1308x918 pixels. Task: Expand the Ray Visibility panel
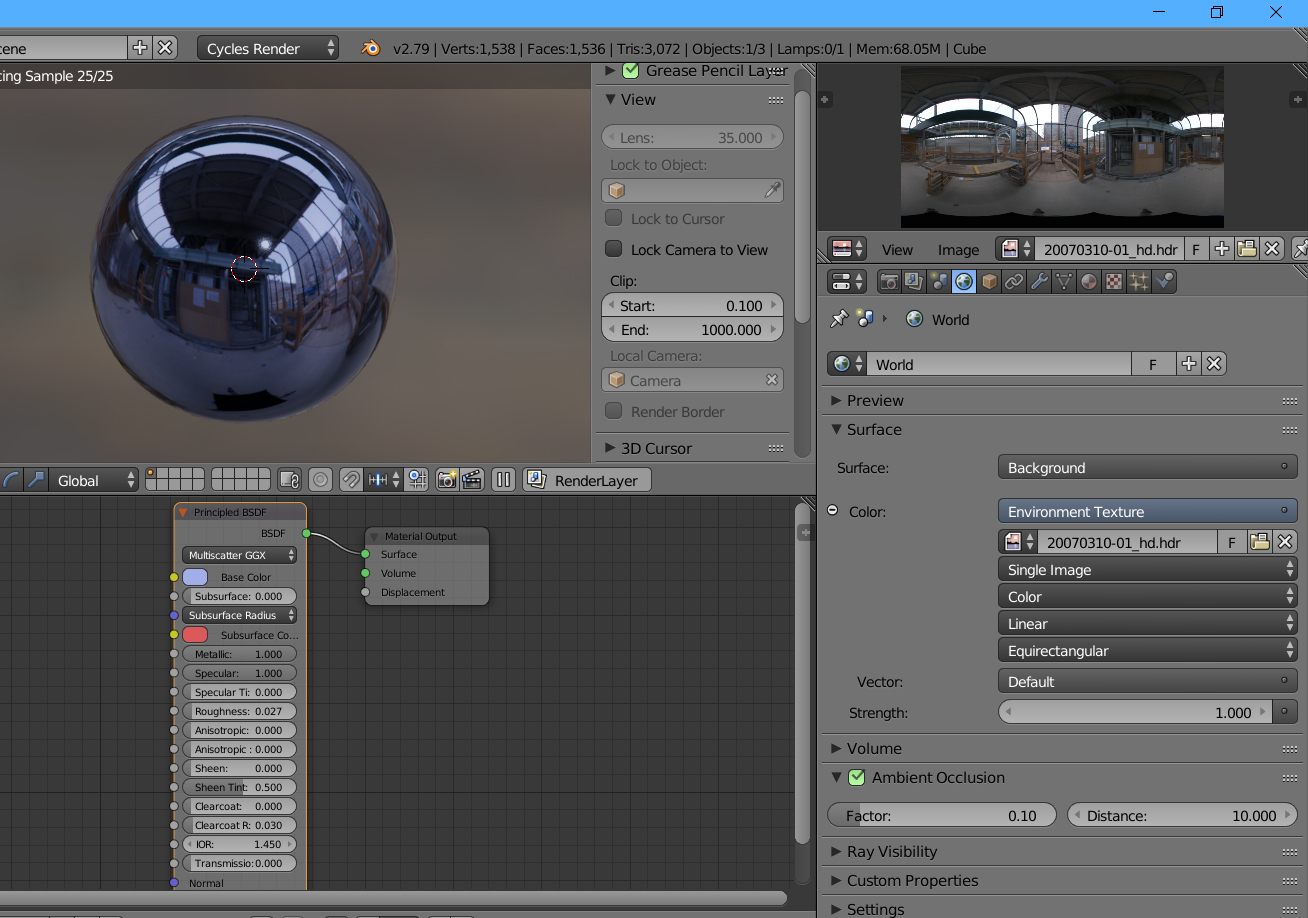pos(892,852)
